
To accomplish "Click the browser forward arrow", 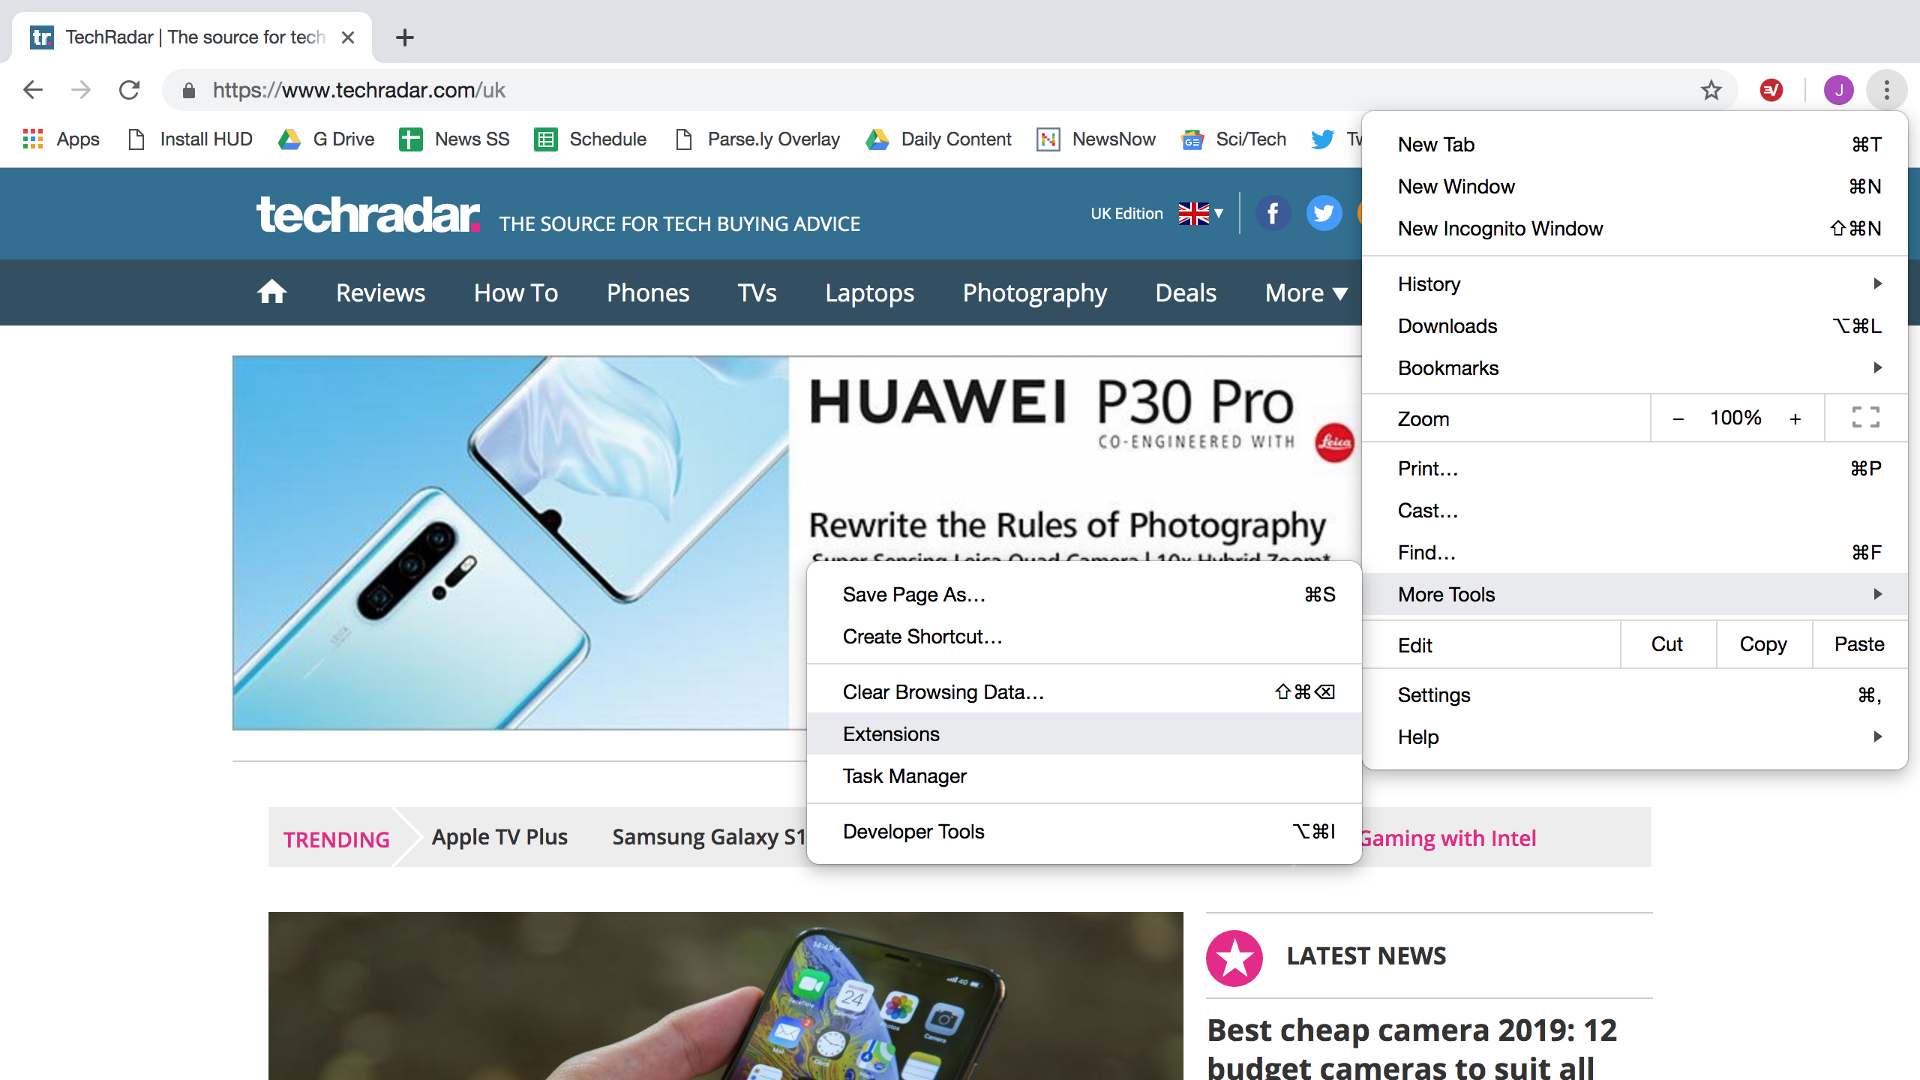I will click(x=81, y=90).
